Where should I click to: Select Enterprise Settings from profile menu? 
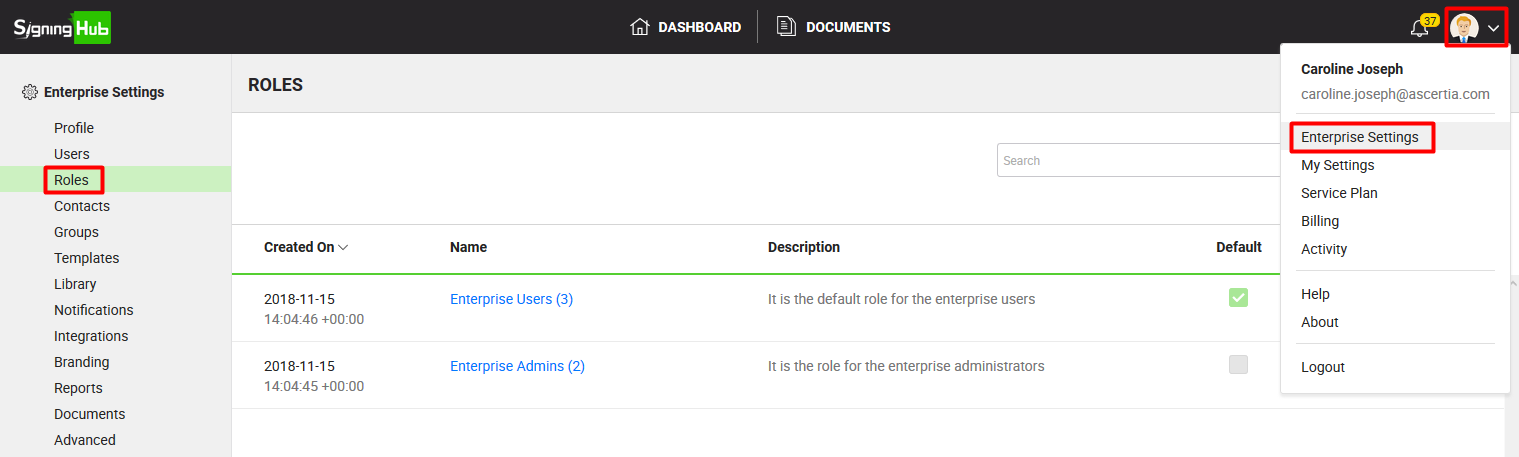coord(1359,137)
